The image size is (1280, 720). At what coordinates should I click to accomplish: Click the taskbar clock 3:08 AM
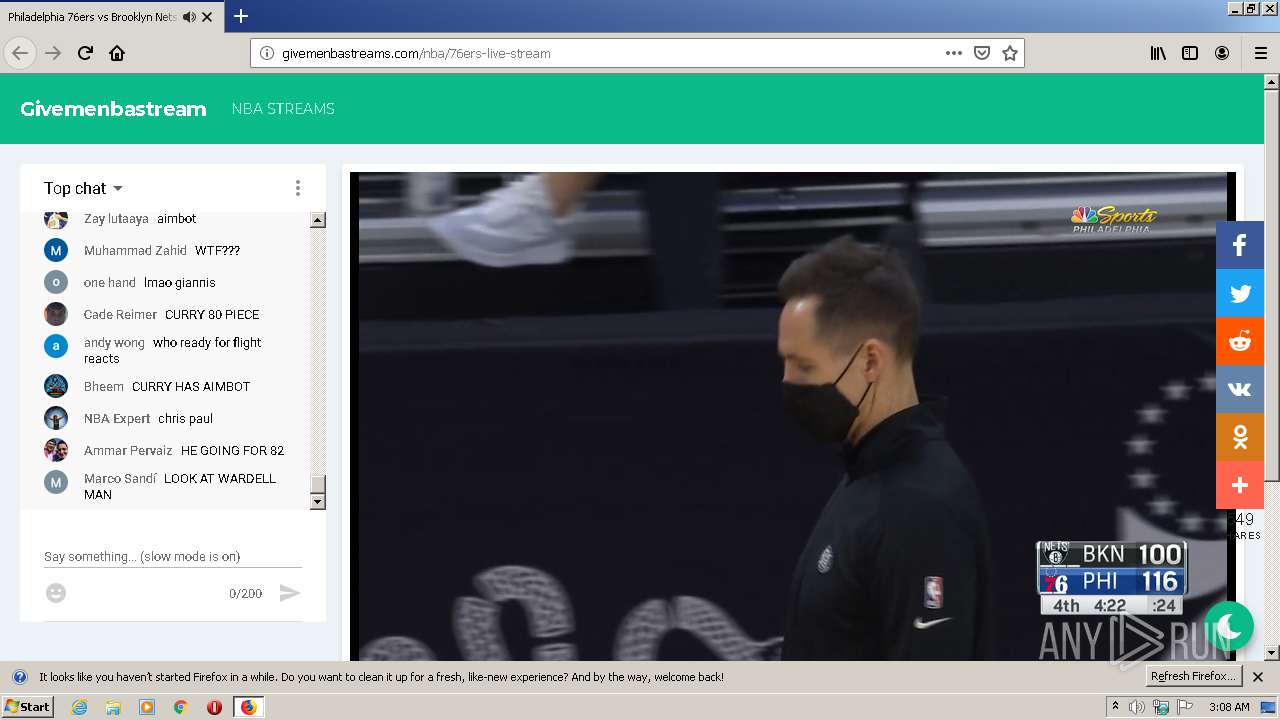click(1229, 707)
